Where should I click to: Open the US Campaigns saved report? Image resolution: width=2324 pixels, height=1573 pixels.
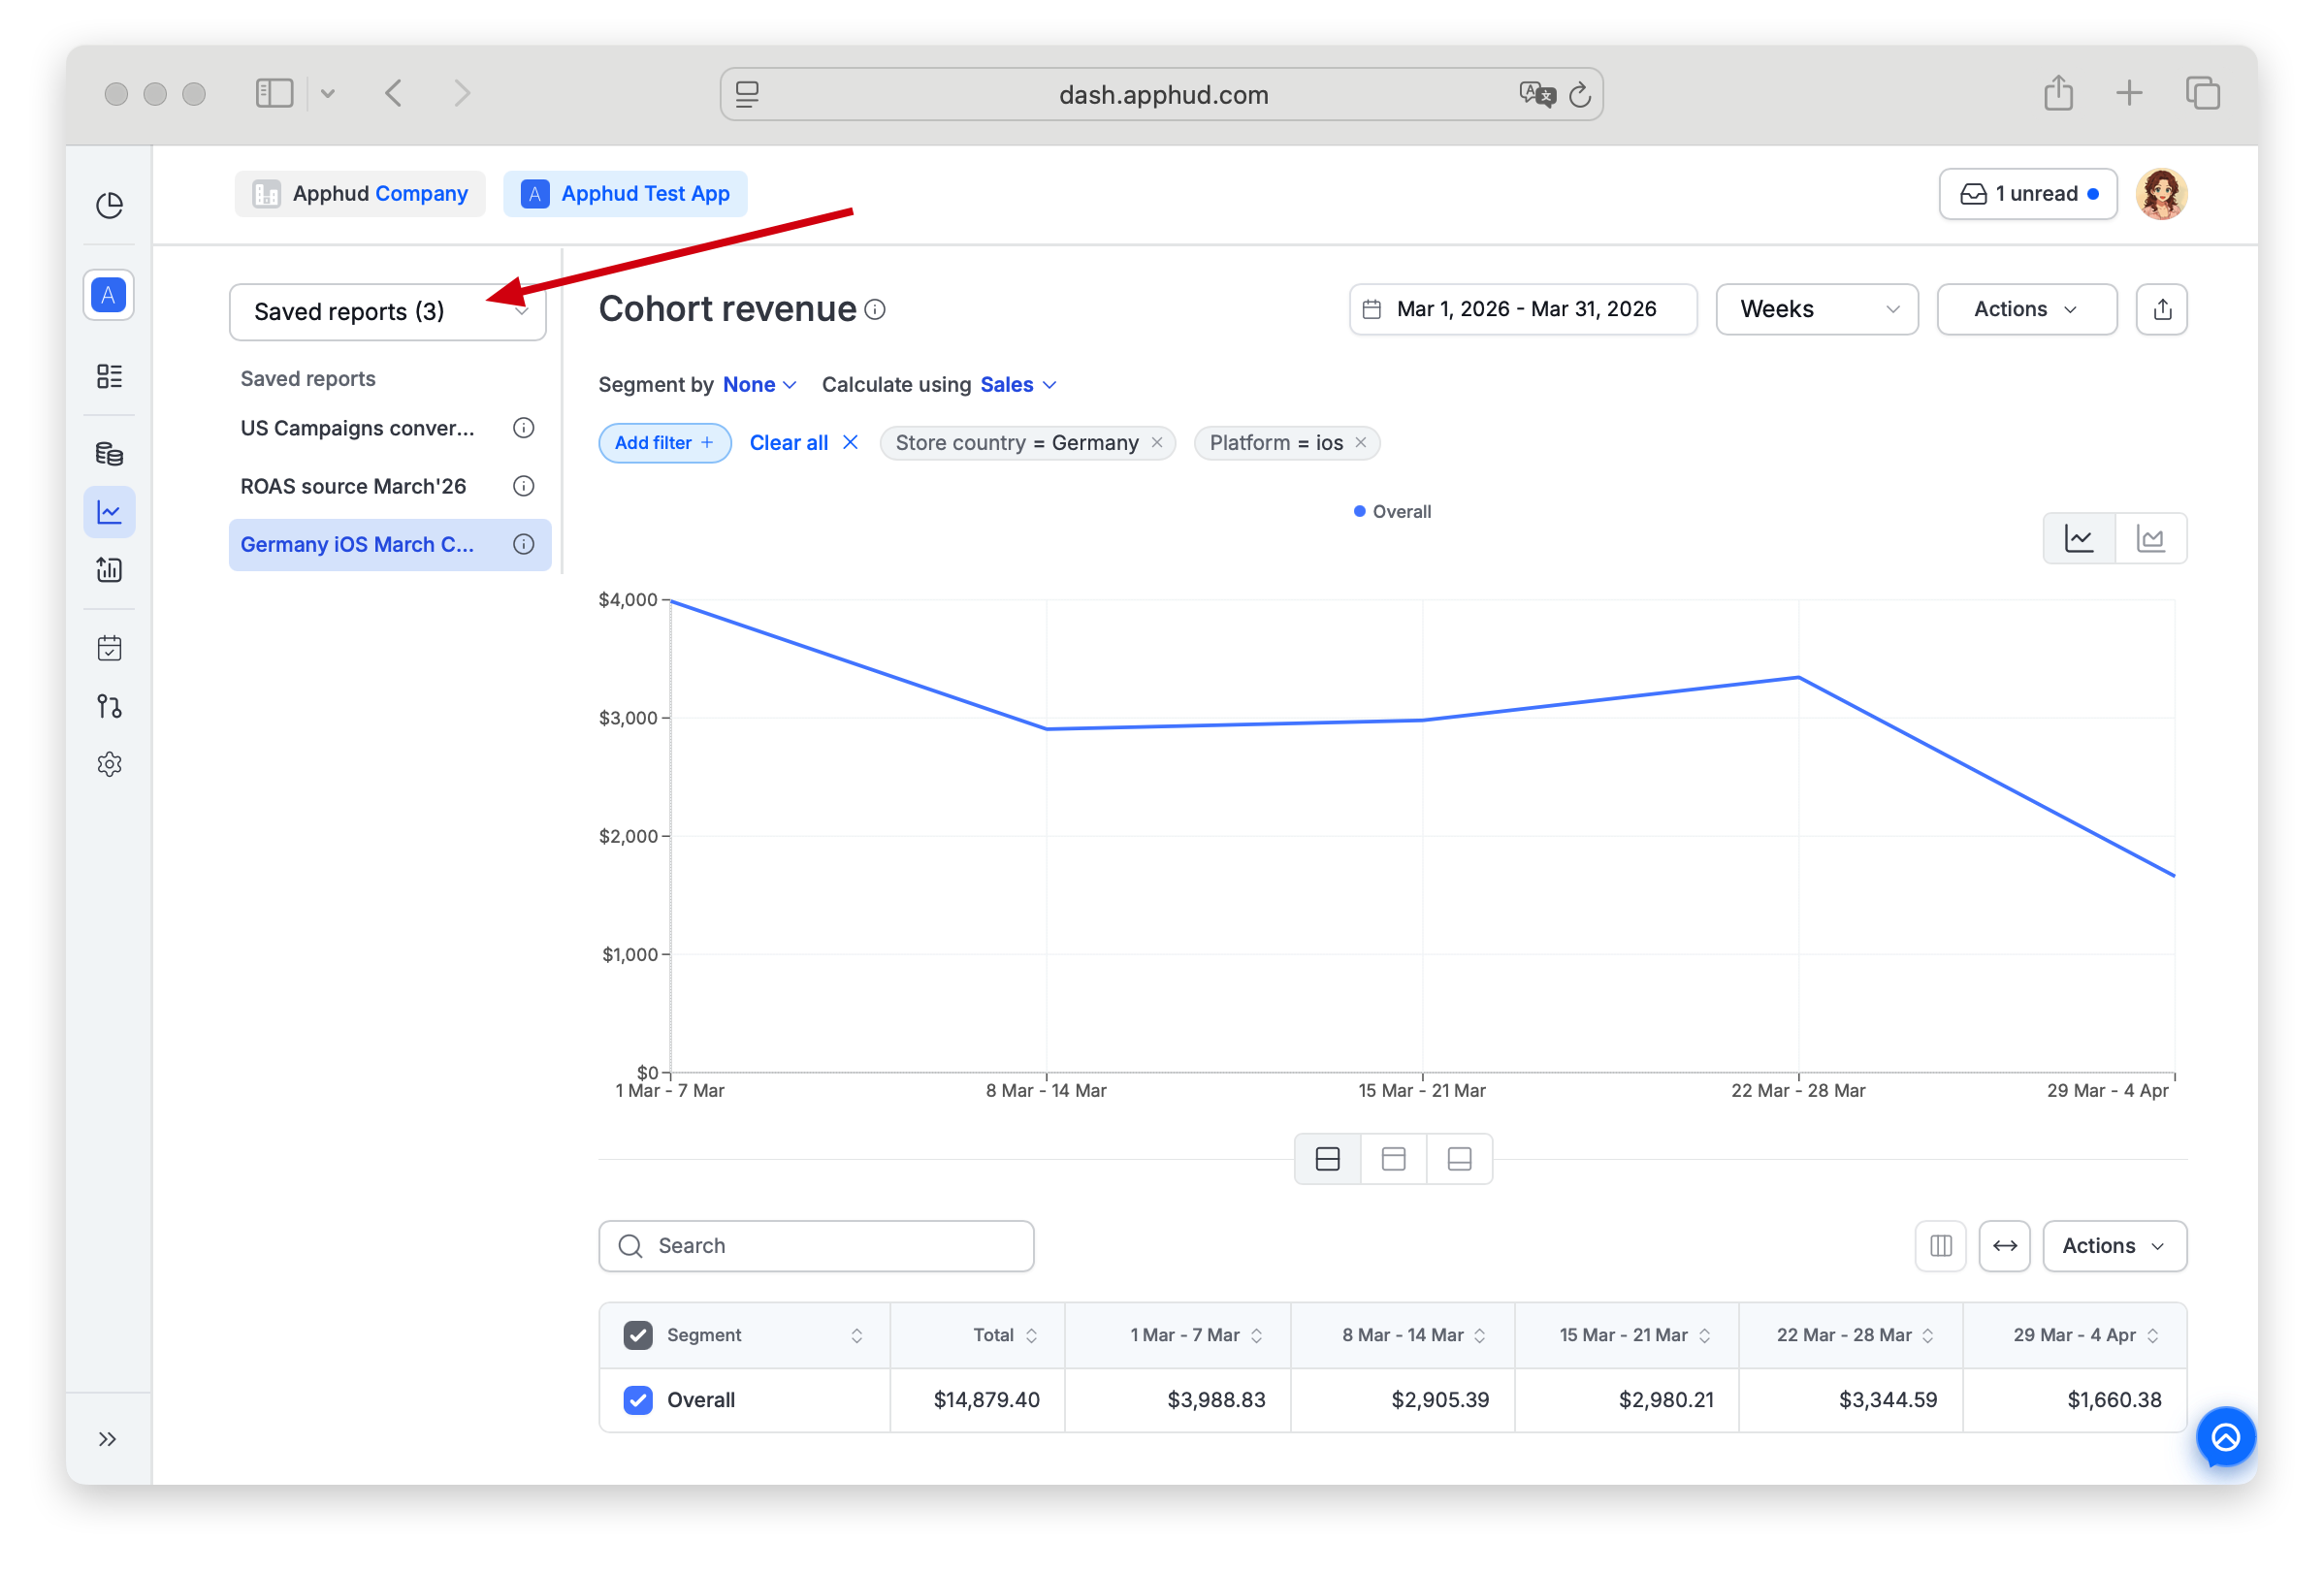click(x=357, y=428)
